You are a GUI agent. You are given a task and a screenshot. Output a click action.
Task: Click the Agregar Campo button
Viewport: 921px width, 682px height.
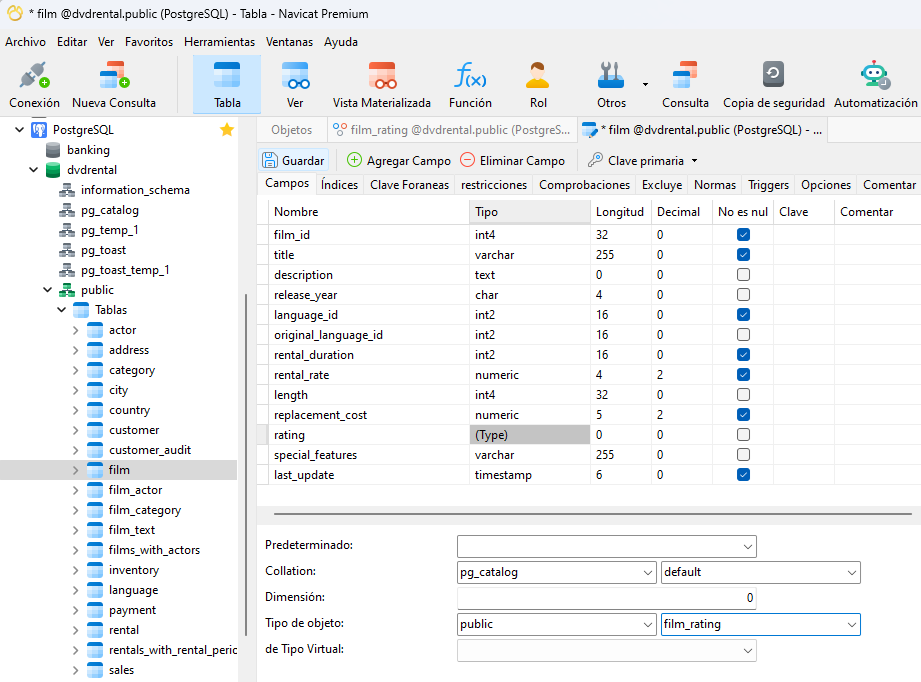click(x=399, y=160)
